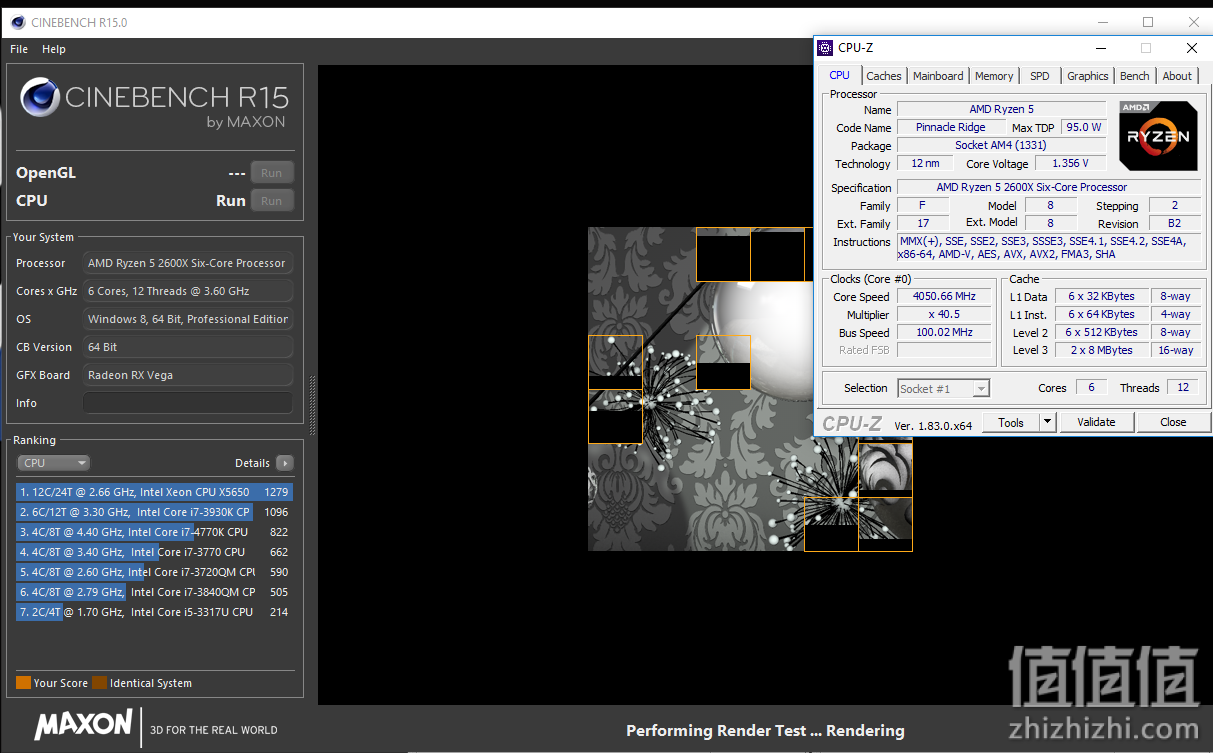Open the About tab in CPU-Z

(x=1177, y=76)
